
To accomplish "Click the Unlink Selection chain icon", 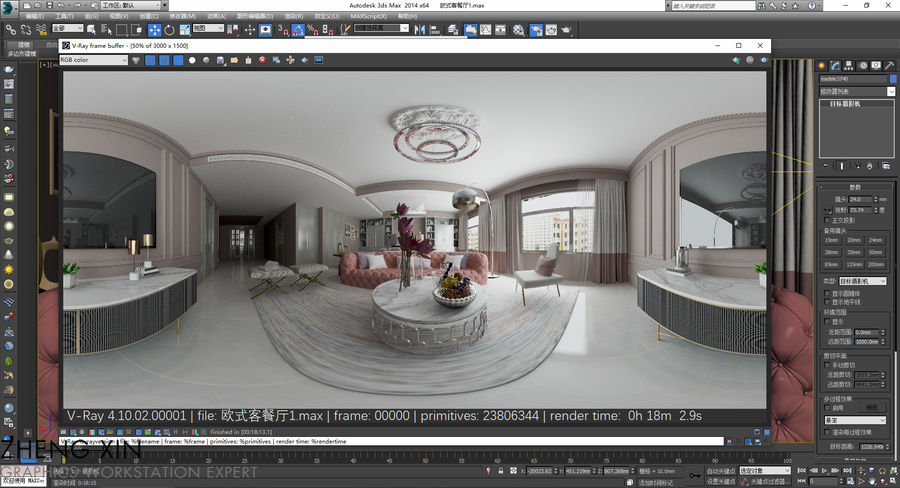I will (x=26, y=29).
